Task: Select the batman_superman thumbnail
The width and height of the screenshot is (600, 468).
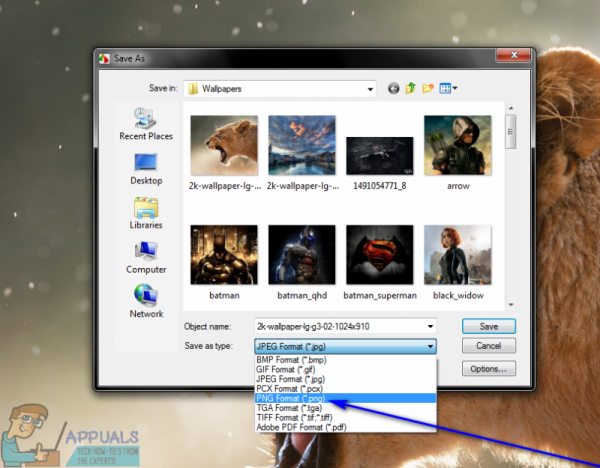Action: click(x=380, y=262)
